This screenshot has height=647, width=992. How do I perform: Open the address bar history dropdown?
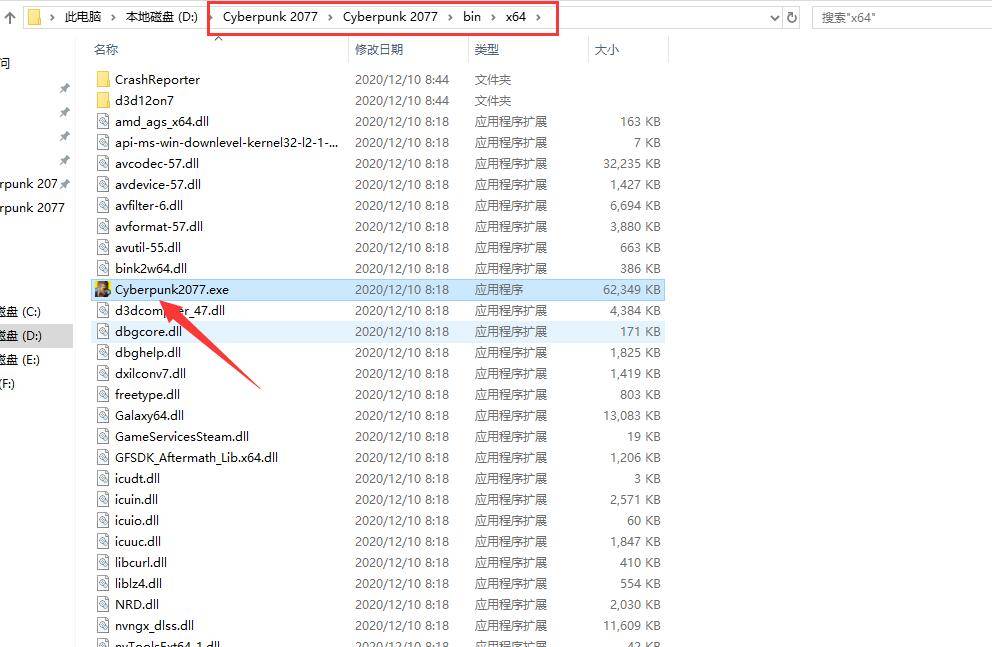point(775,18)
